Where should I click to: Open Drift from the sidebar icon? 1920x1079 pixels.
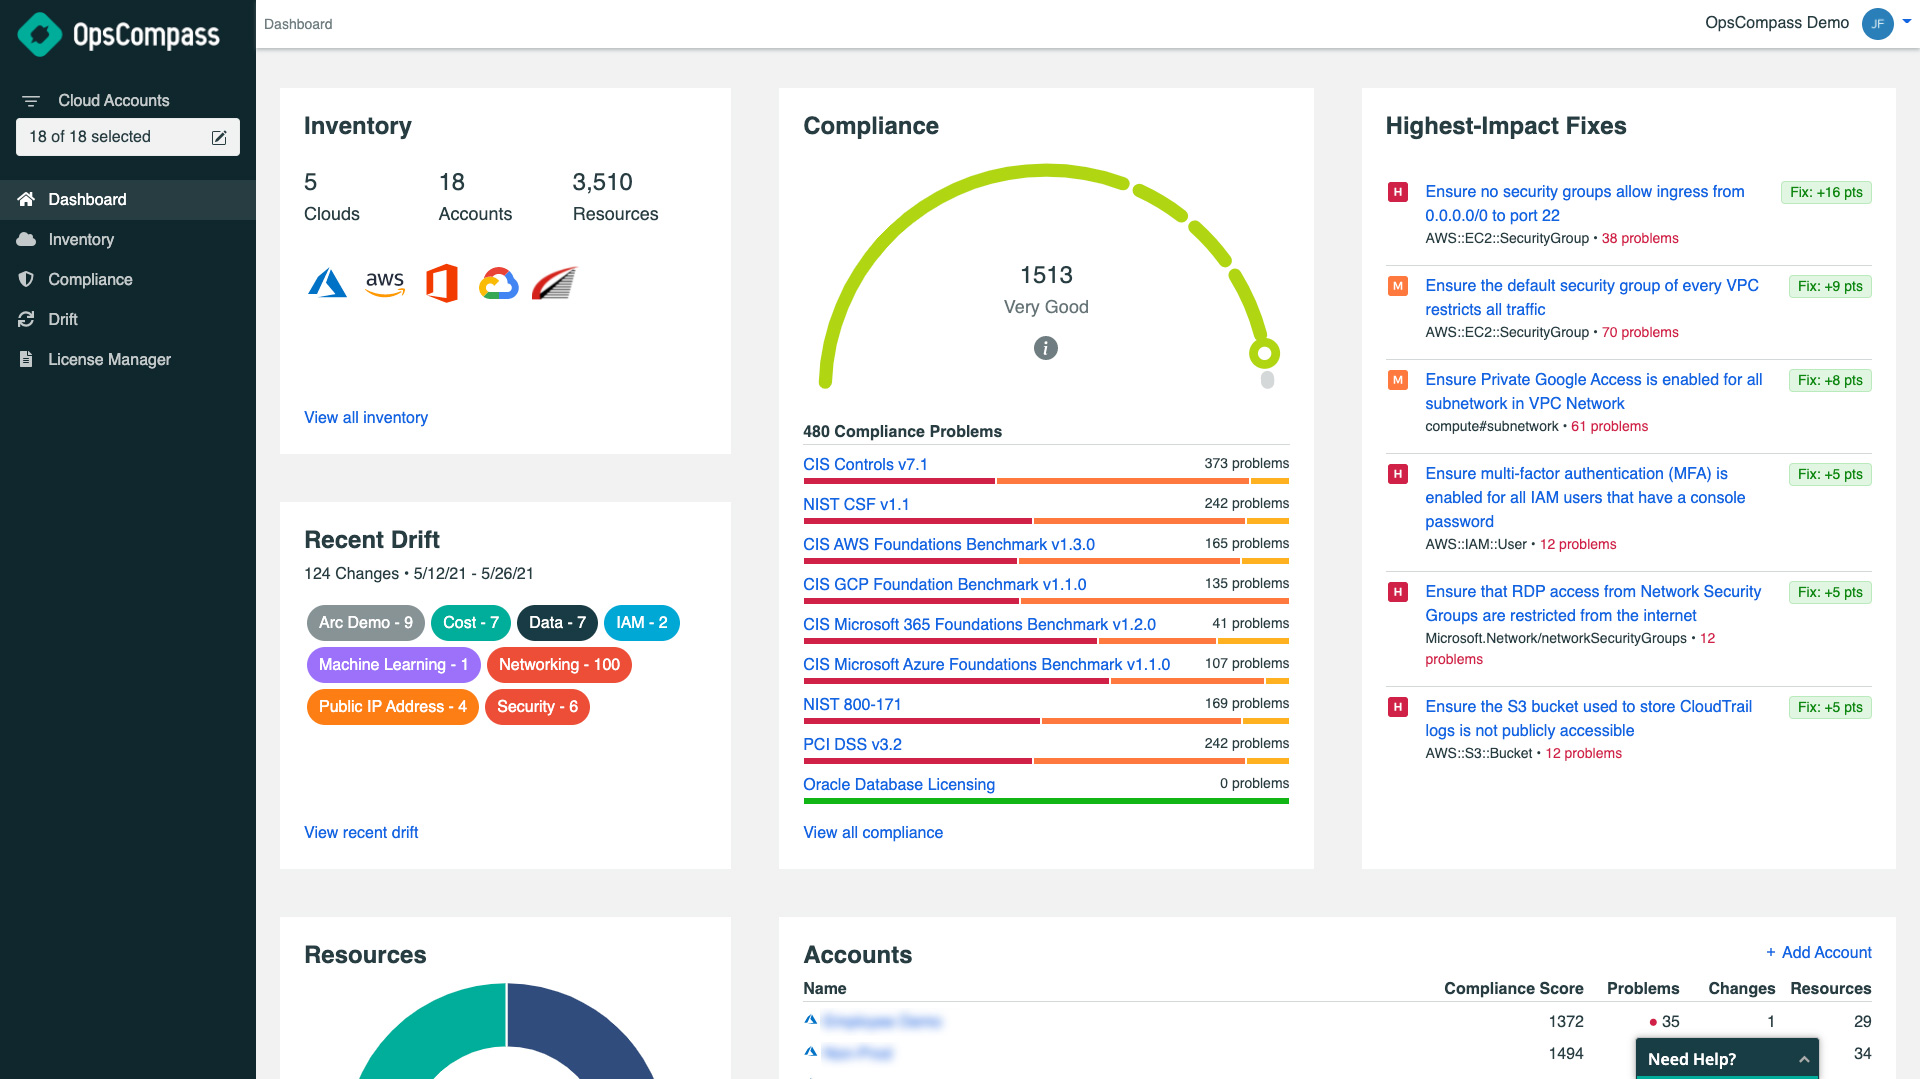[x=27, y=319]
